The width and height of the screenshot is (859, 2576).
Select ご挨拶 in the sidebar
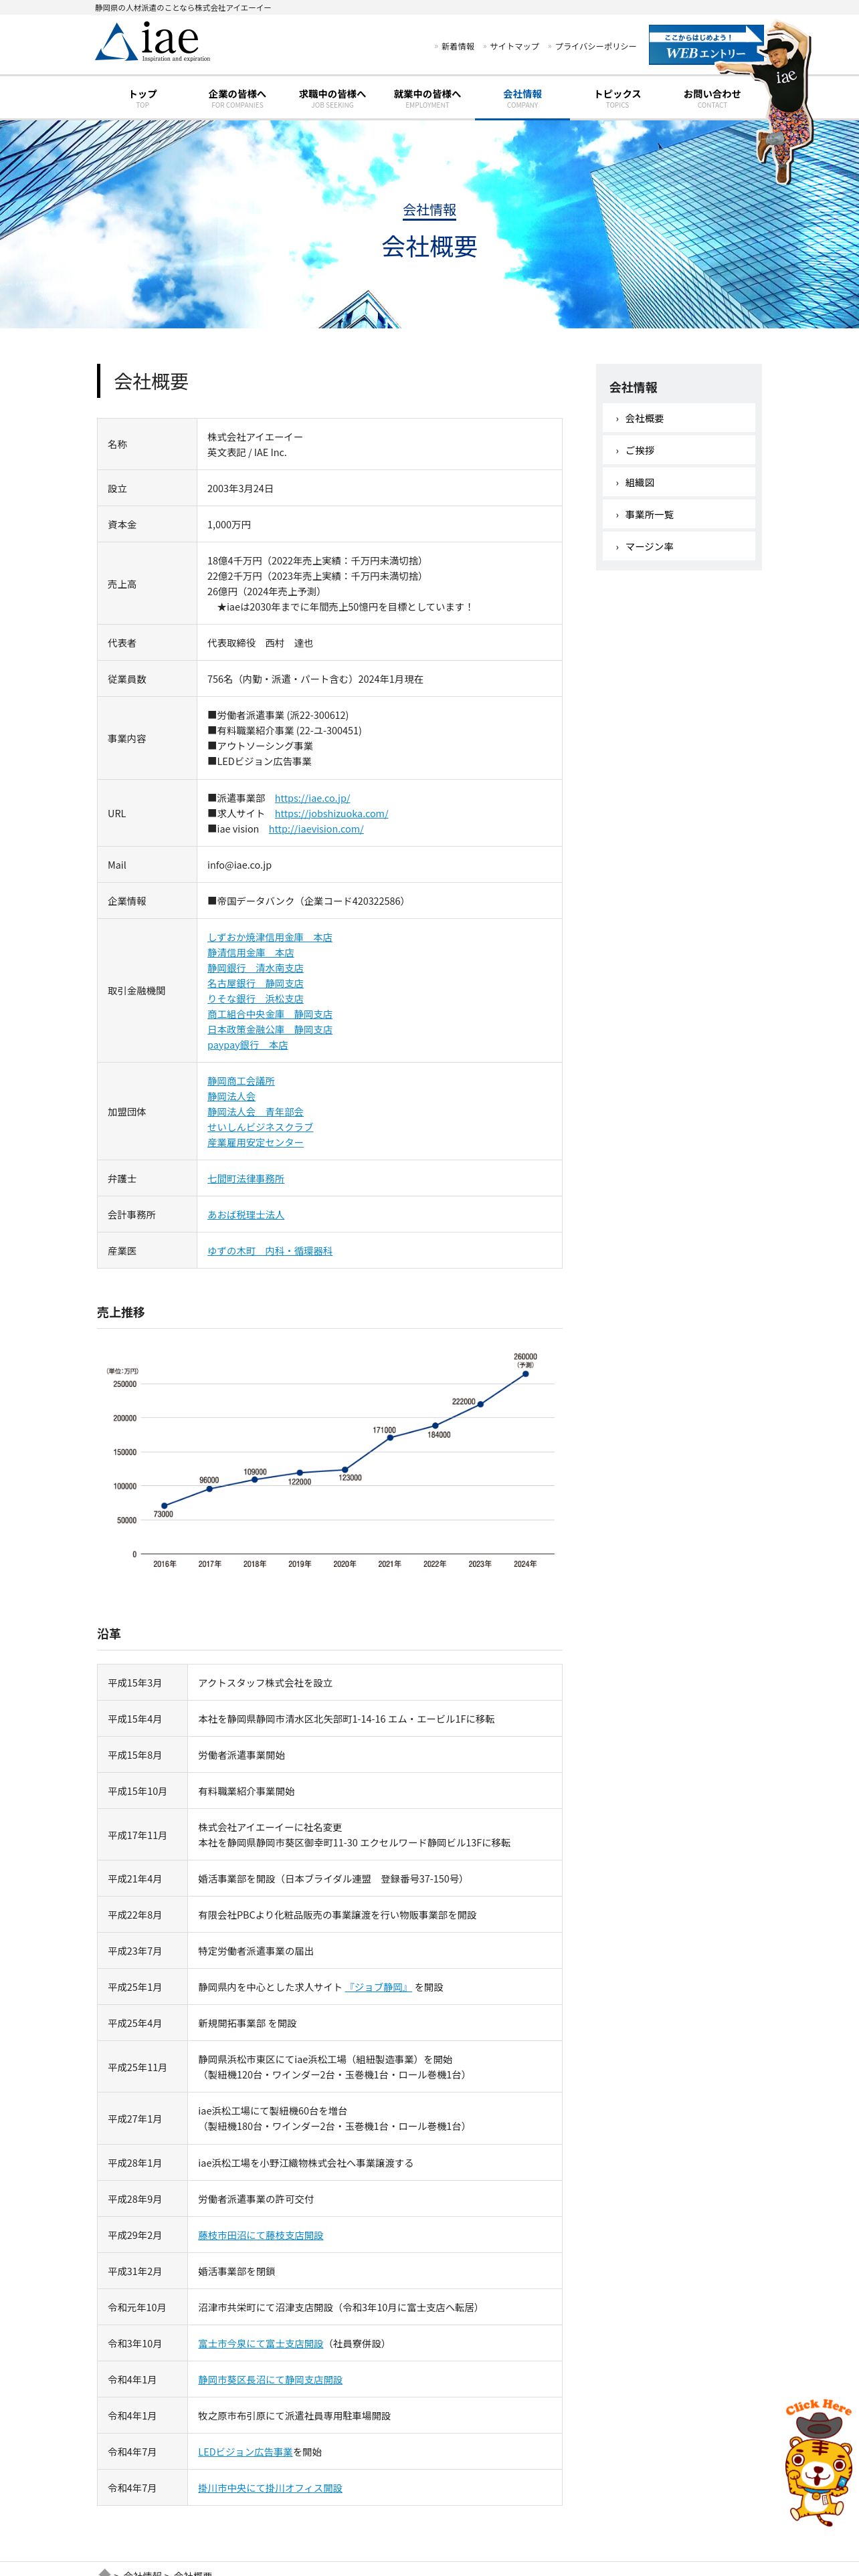click(x=678, y=450)
